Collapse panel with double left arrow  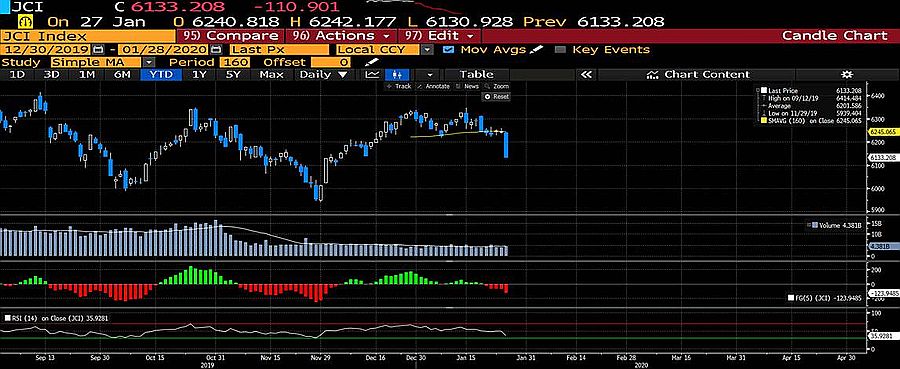pos(586,75)
